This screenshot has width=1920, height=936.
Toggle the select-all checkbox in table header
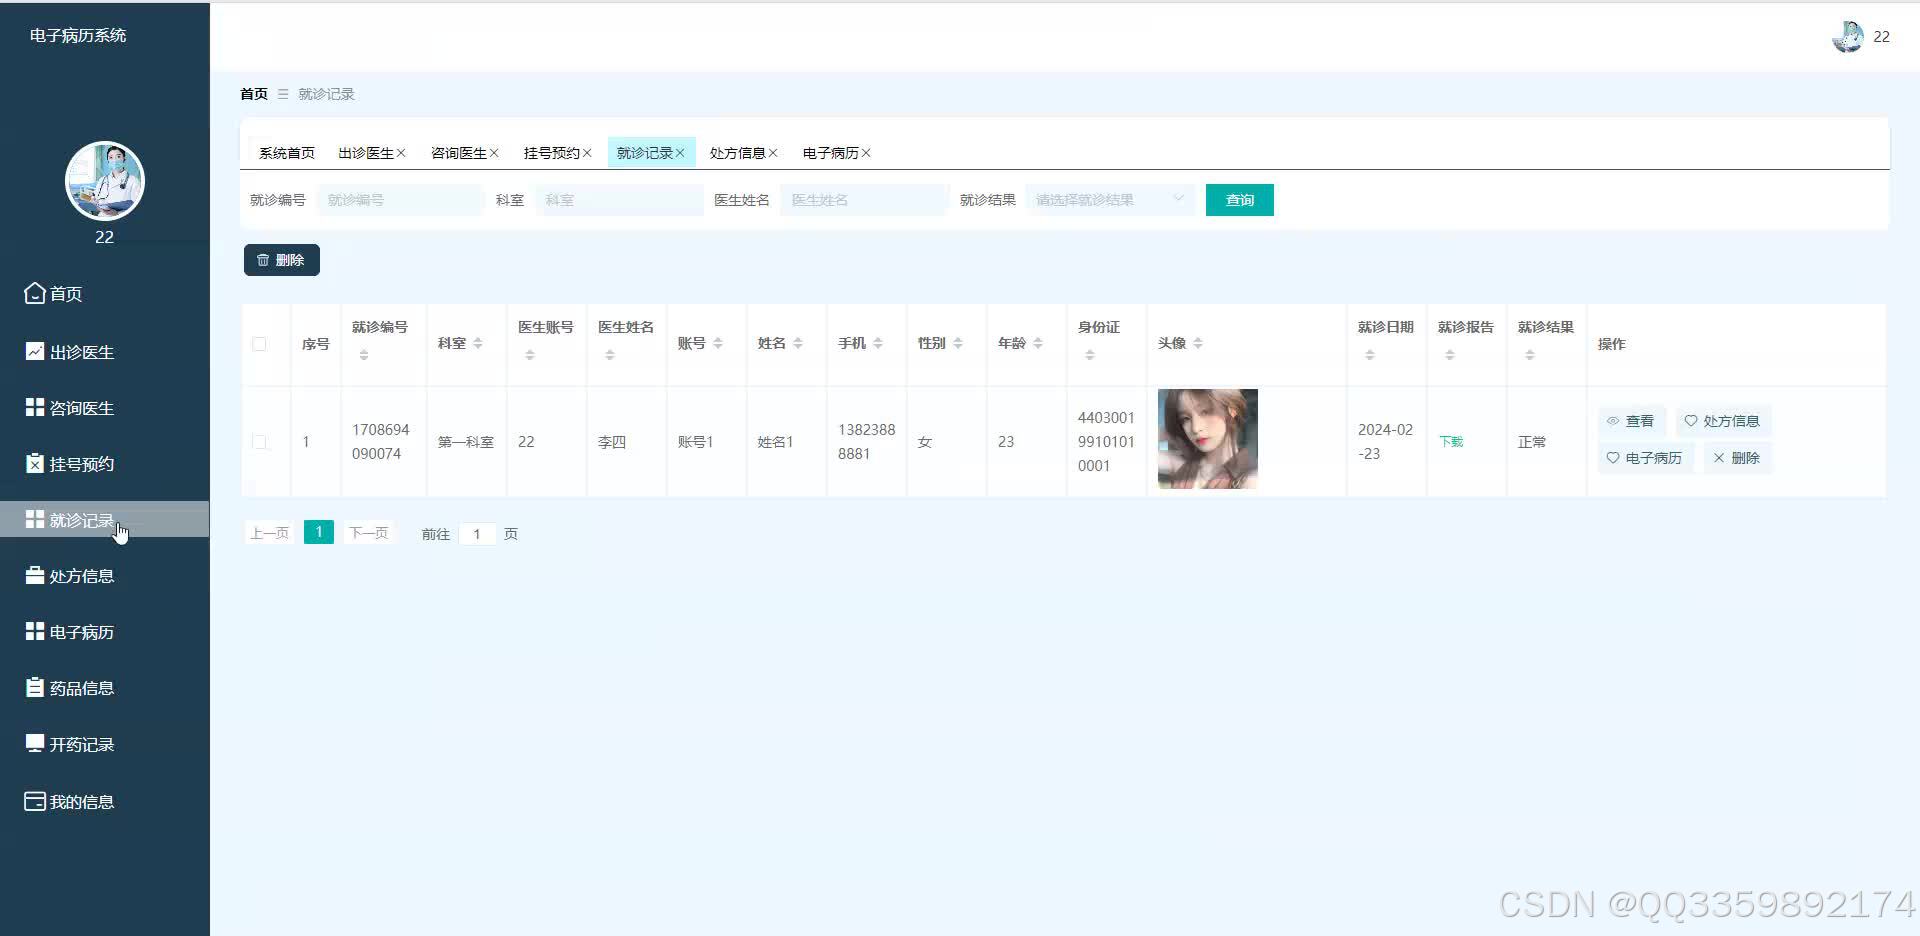(x=259, y=344)
